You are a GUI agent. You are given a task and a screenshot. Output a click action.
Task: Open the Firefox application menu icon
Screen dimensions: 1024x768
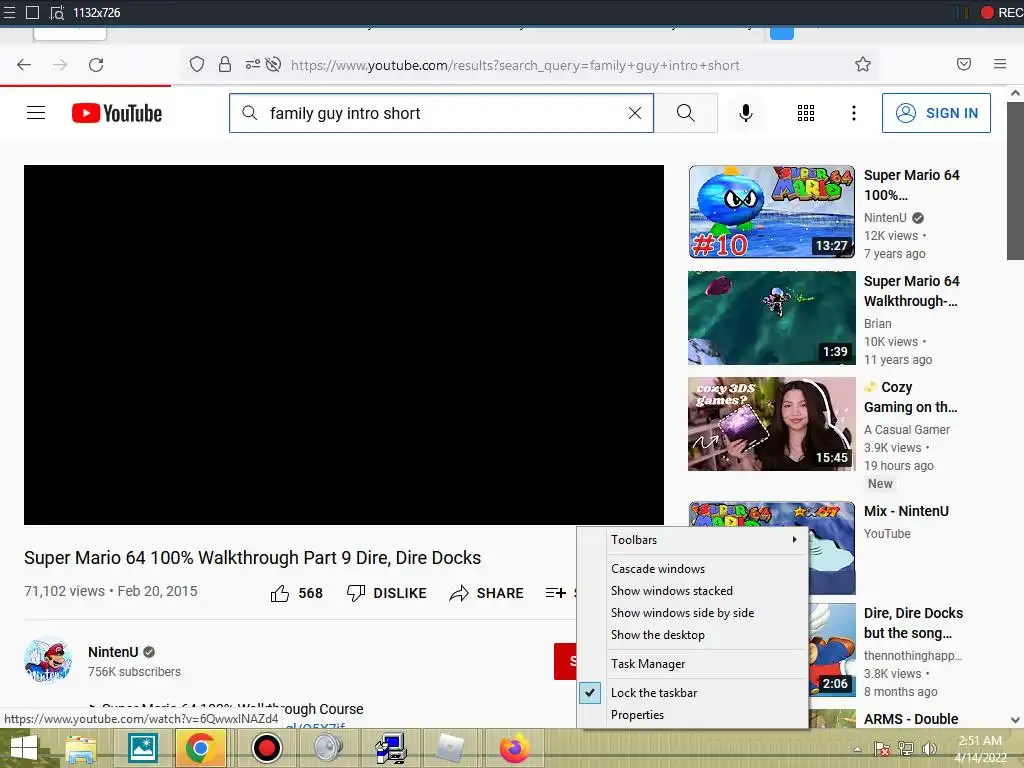[x=1000, y=64]
